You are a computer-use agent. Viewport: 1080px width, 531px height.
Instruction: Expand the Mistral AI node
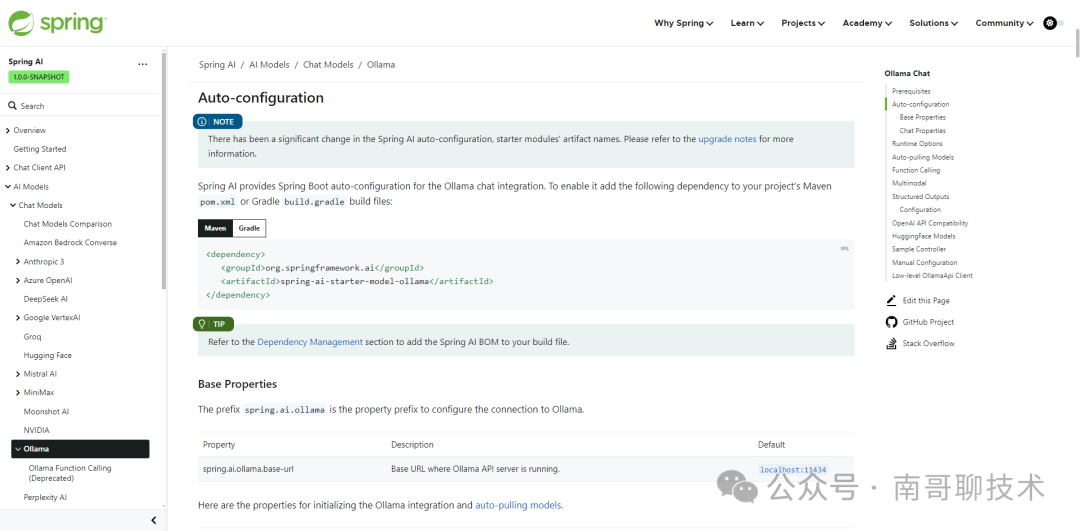coord(17,374)
